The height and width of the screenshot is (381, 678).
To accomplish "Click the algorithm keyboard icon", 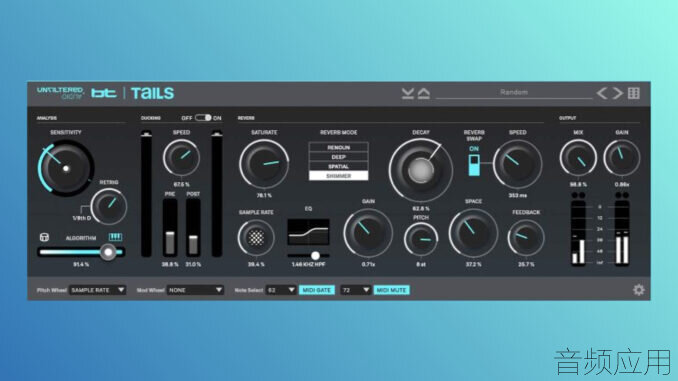I will tap(115, 237).
